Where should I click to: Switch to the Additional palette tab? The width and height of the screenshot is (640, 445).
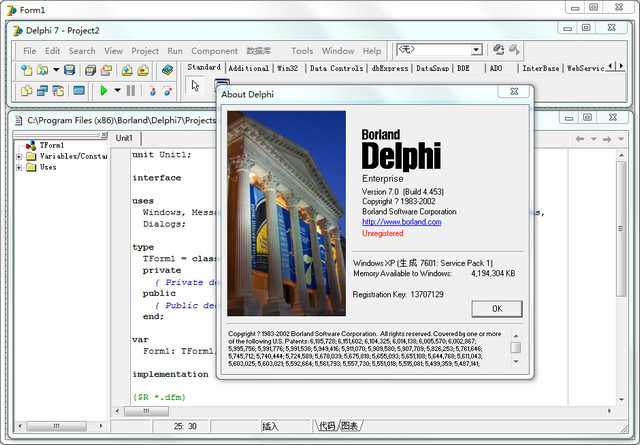[249, 68]
